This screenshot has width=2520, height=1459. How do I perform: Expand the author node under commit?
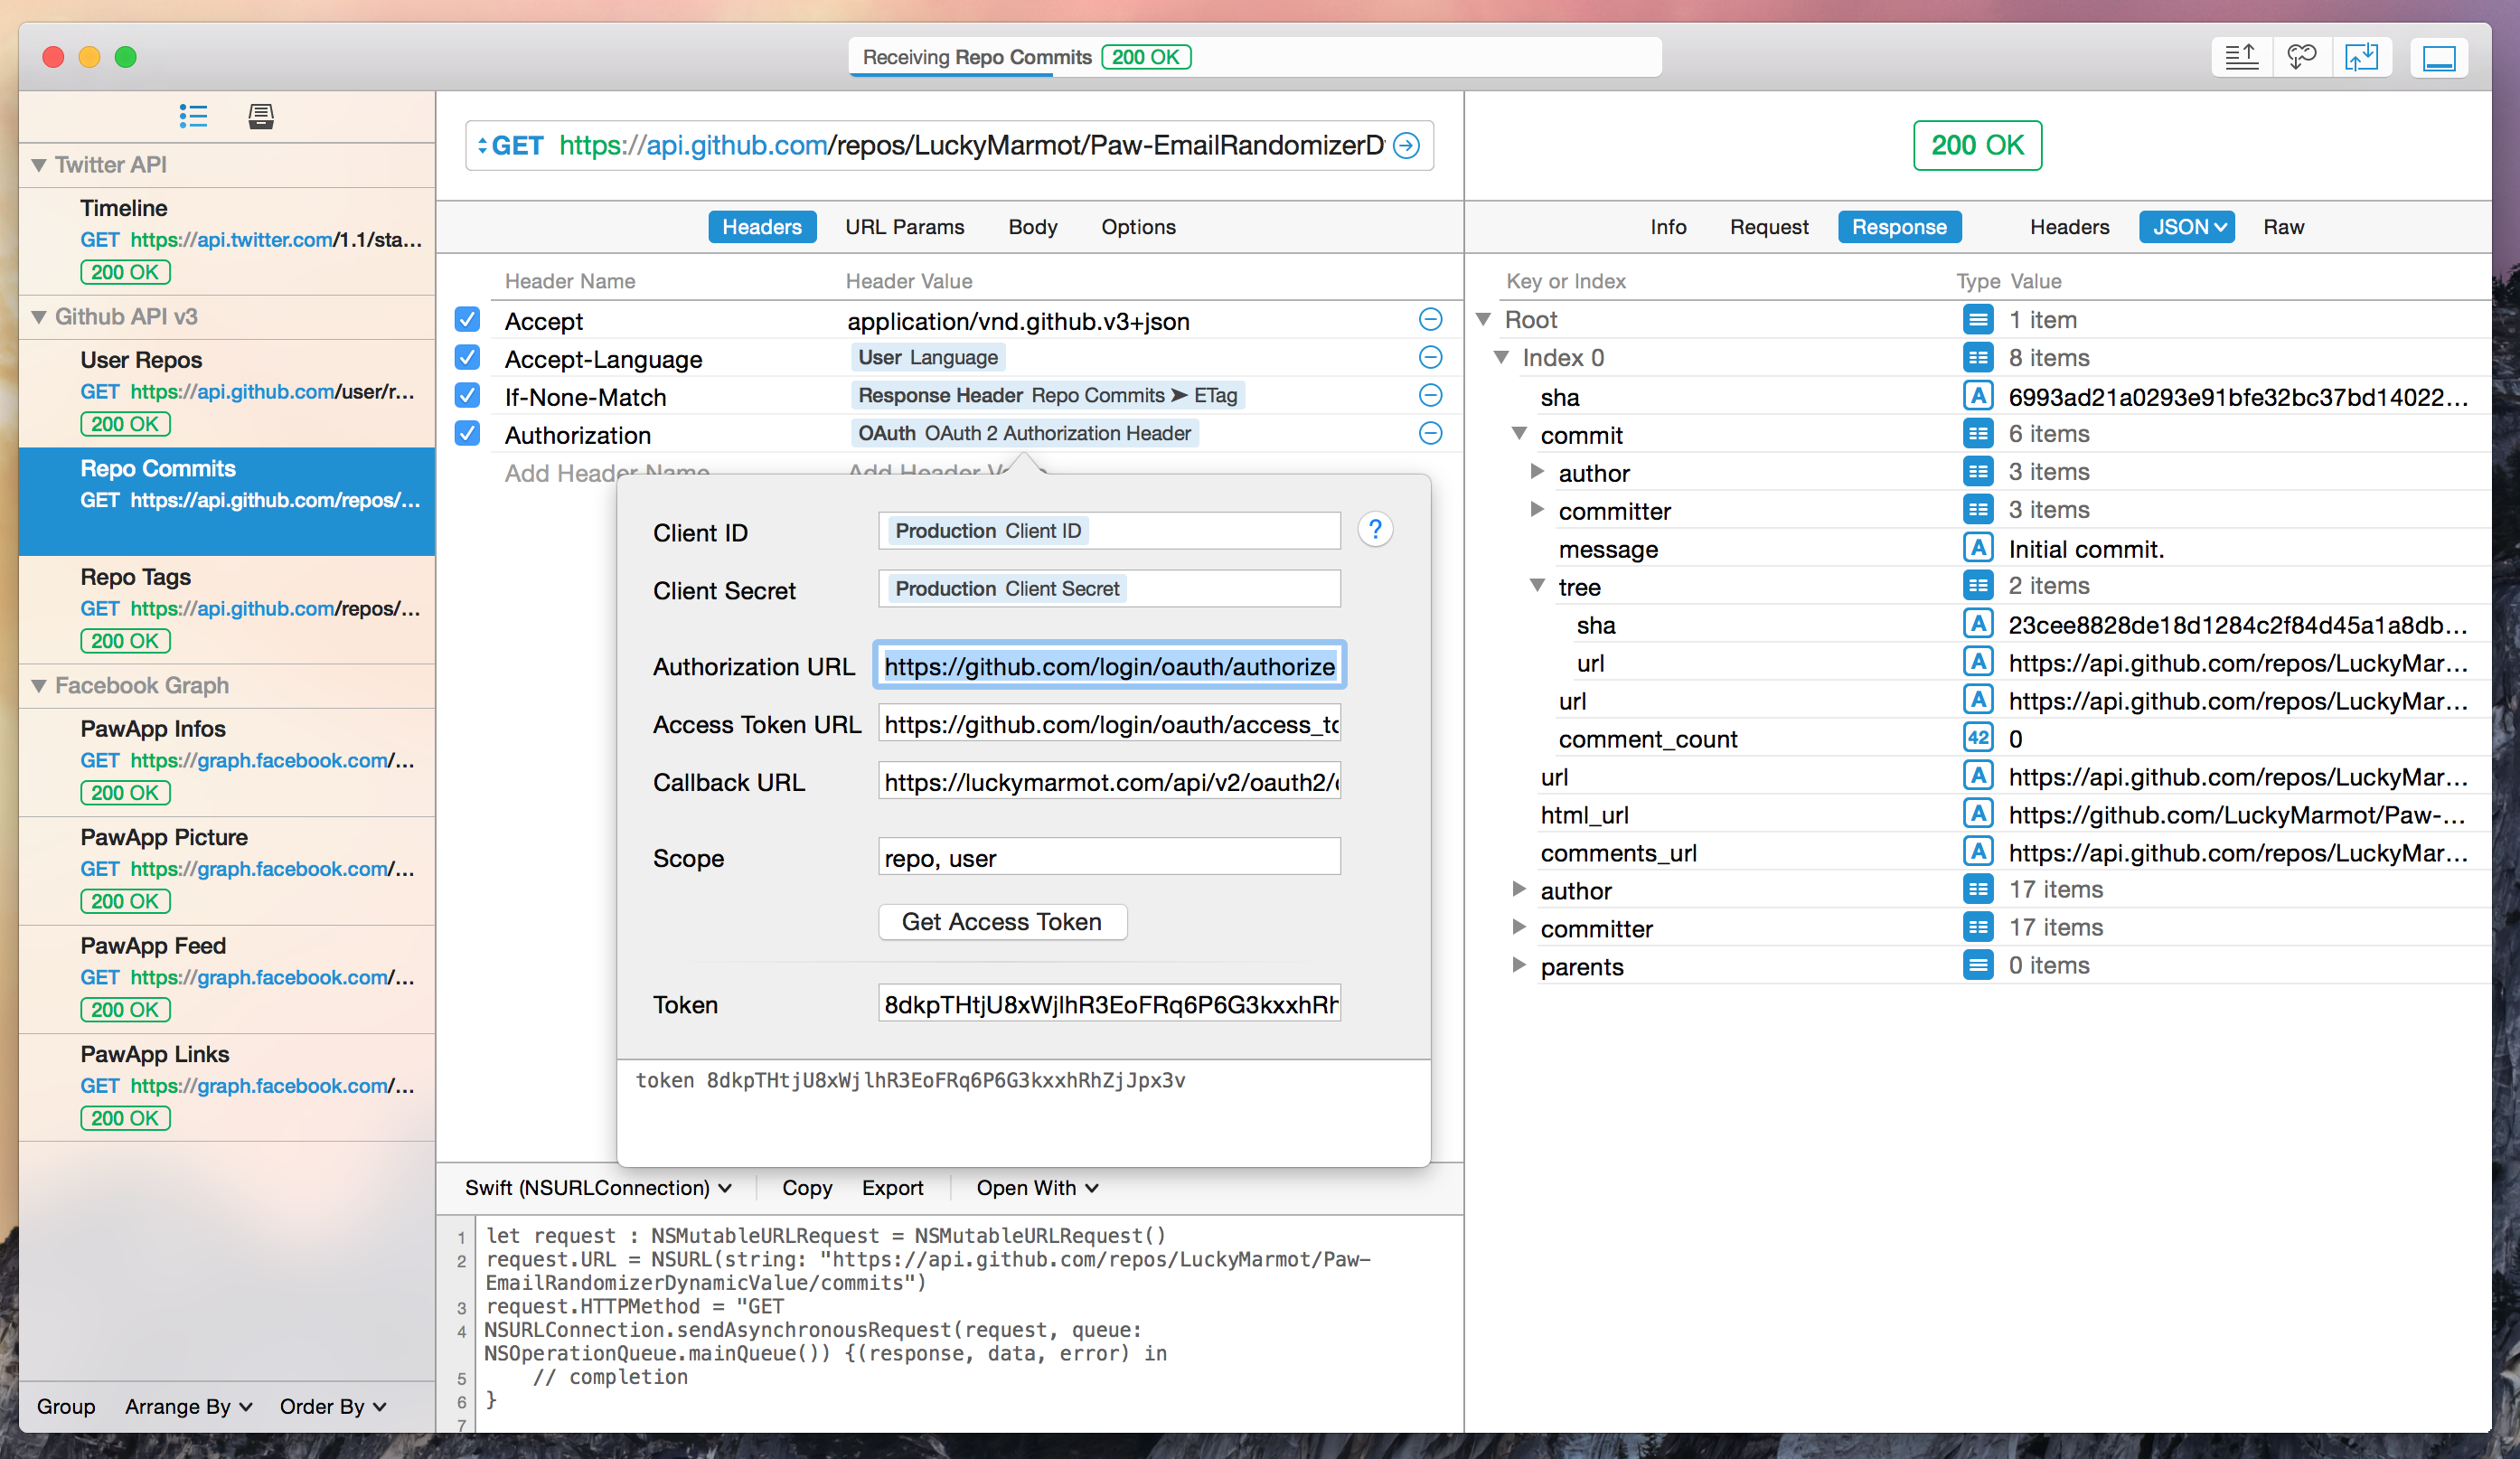1537,472
